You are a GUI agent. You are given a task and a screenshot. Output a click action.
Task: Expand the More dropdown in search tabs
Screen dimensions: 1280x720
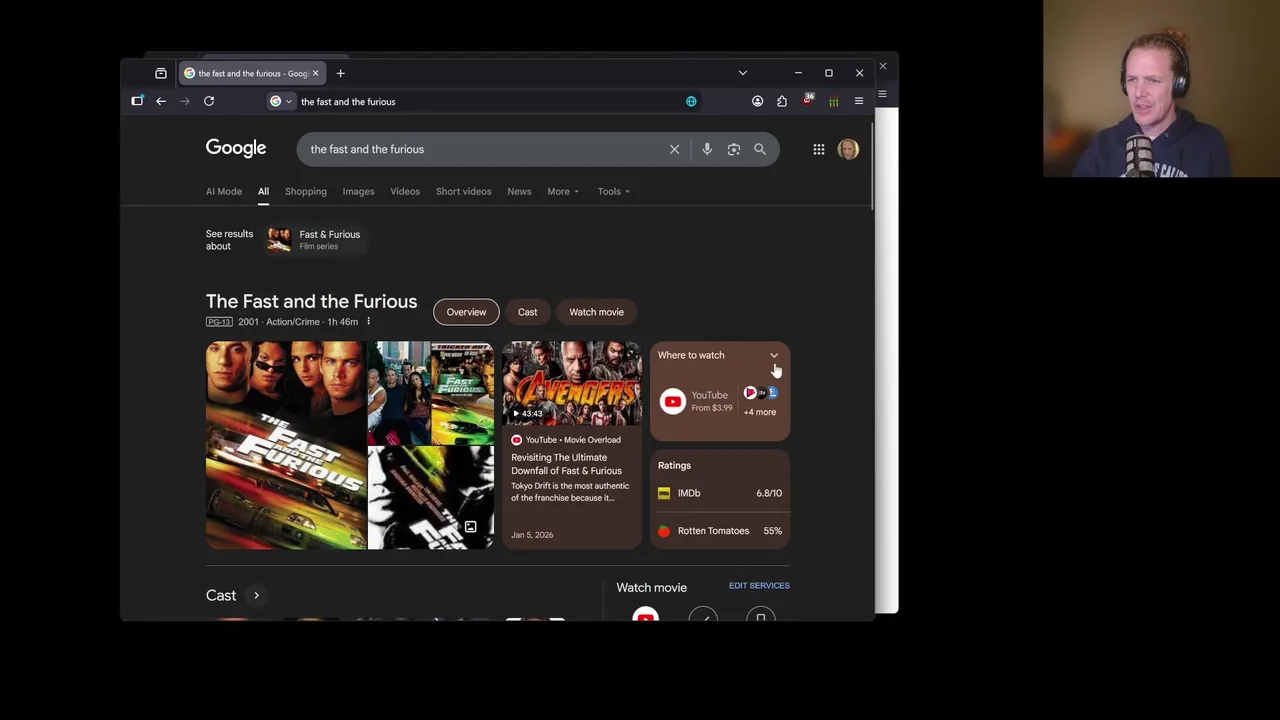[563, 191]
